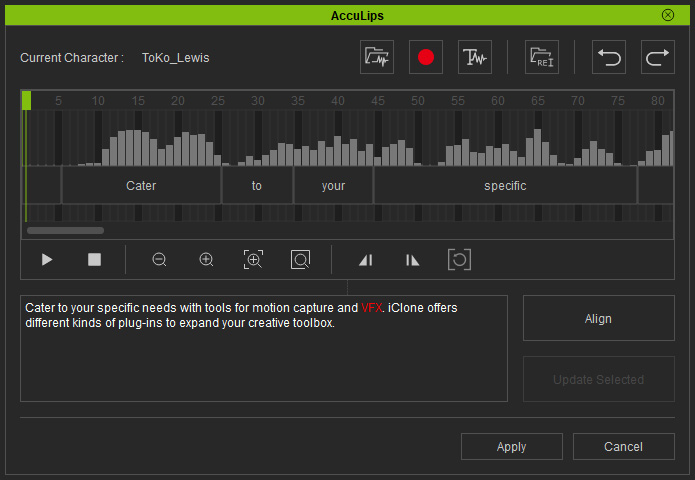The image size is (695, 480).
Task: Open audio file with folder waveform icon
Action: [x=377, y=58]
